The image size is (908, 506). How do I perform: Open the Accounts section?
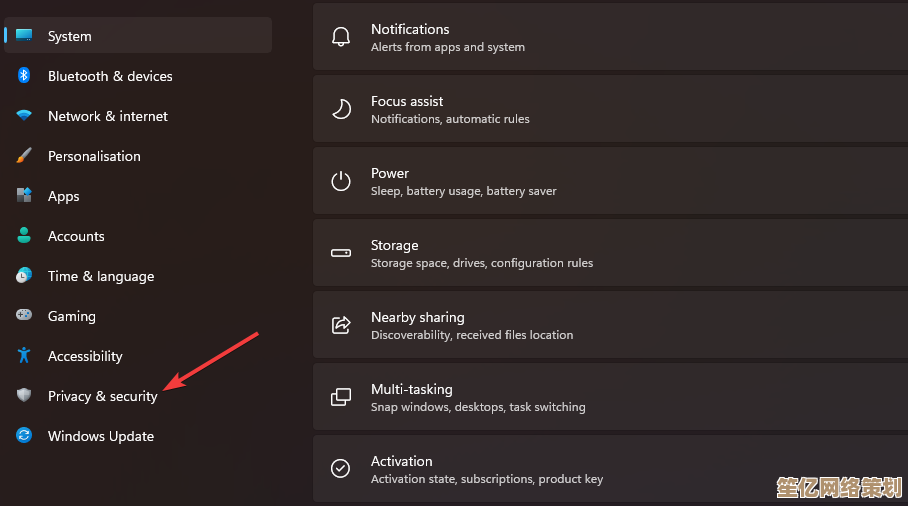tap(138, 235)
